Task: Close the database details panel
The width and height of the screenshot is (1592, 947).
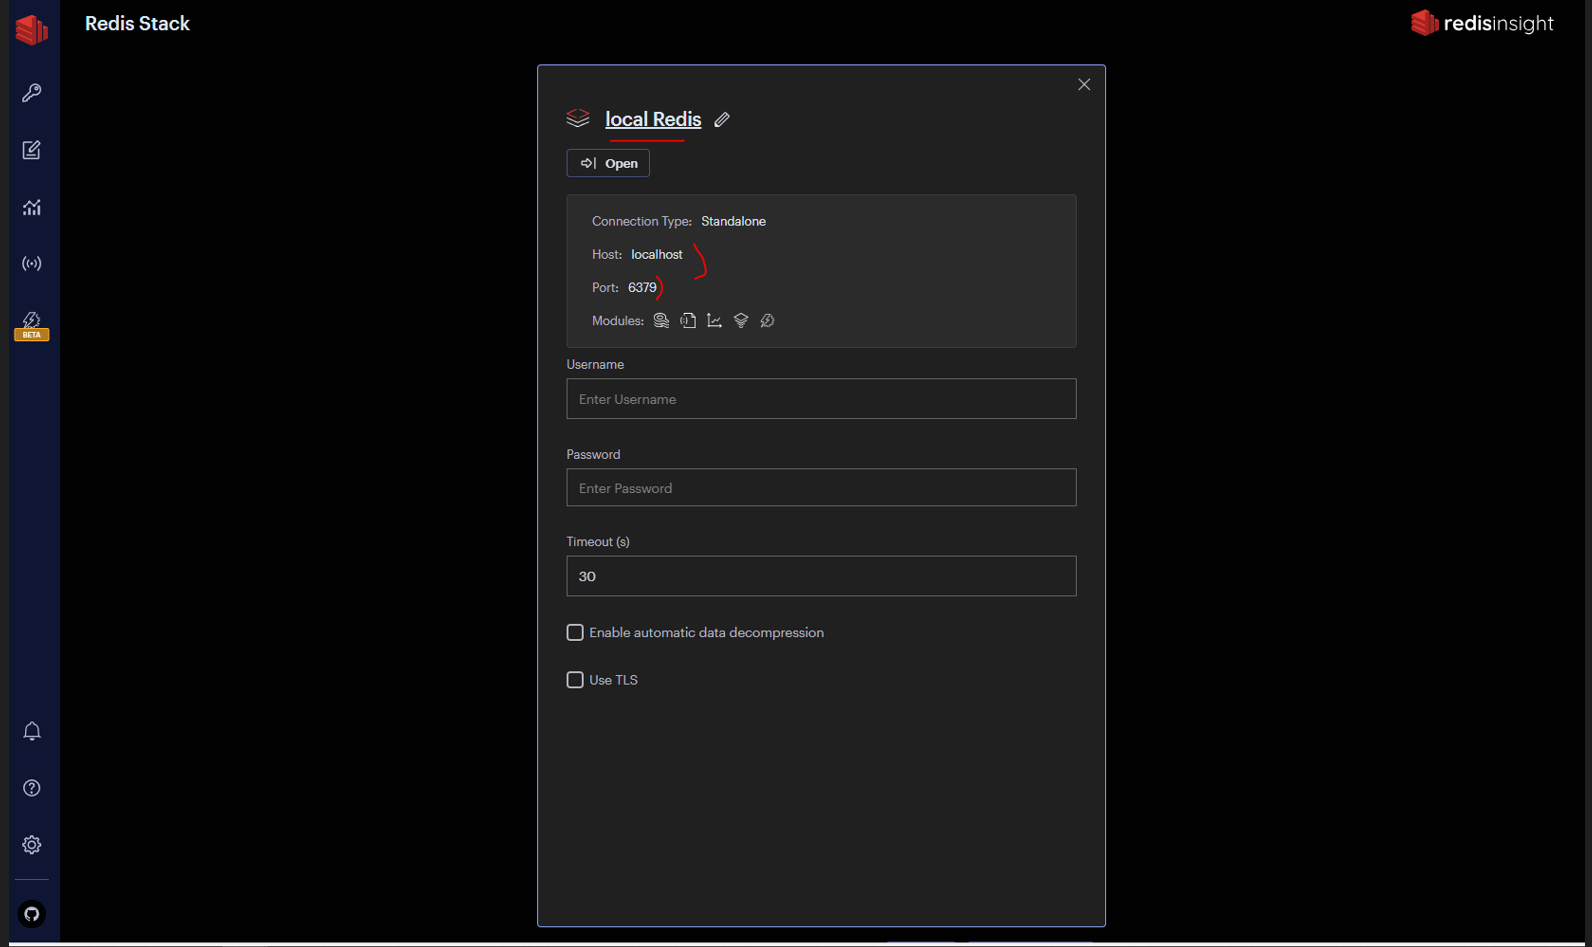Action: 1084,85
